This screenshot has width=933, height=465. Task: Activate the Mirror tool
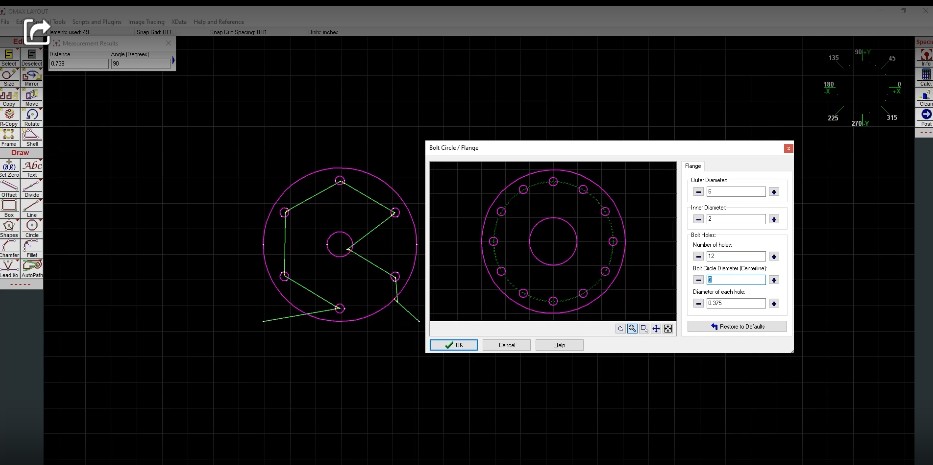(32, 77)
